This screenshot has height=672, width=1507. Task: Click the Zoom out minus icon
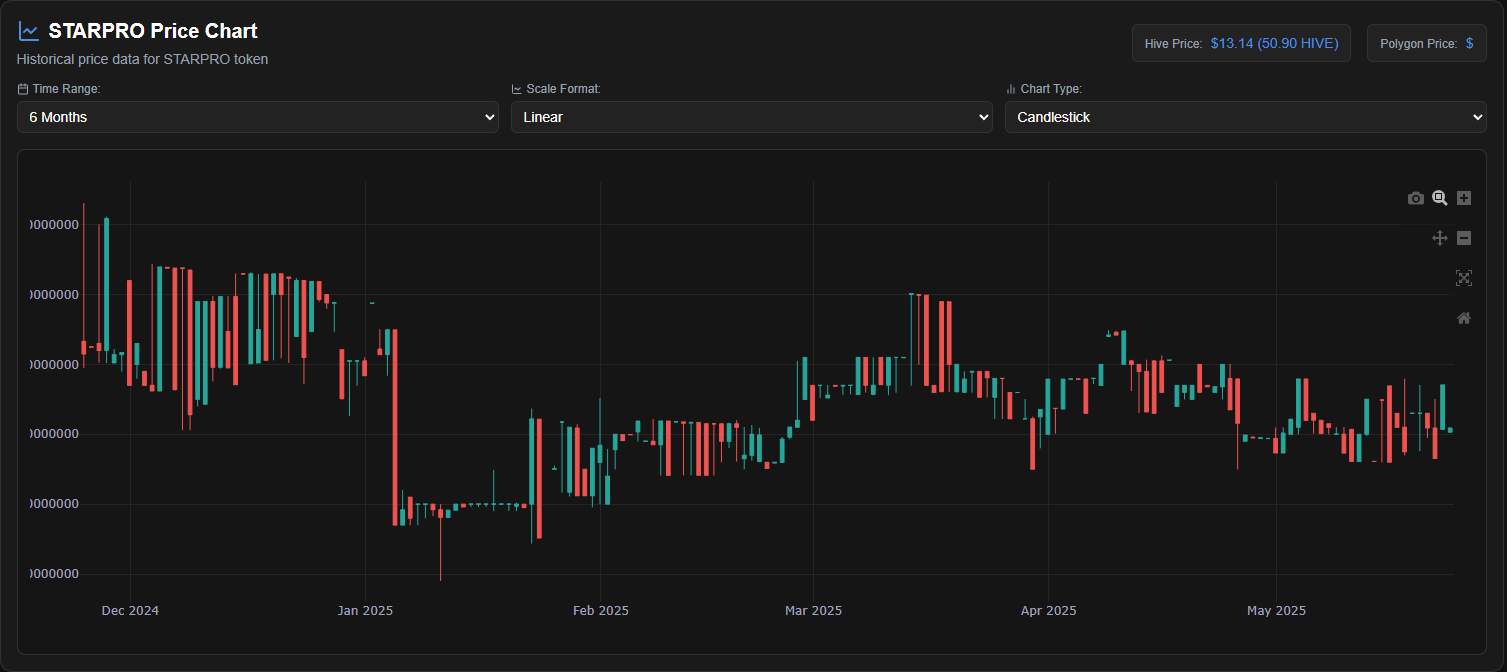1464,238
